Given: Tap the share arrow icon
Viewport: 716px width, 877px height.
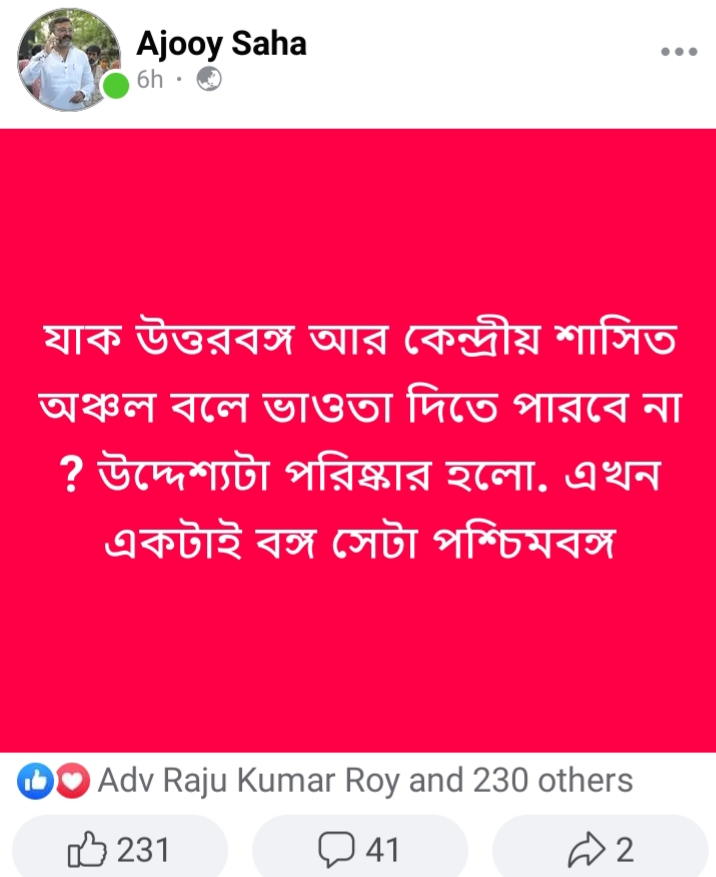Looking at the screenshot, I should tap(586, 849).
